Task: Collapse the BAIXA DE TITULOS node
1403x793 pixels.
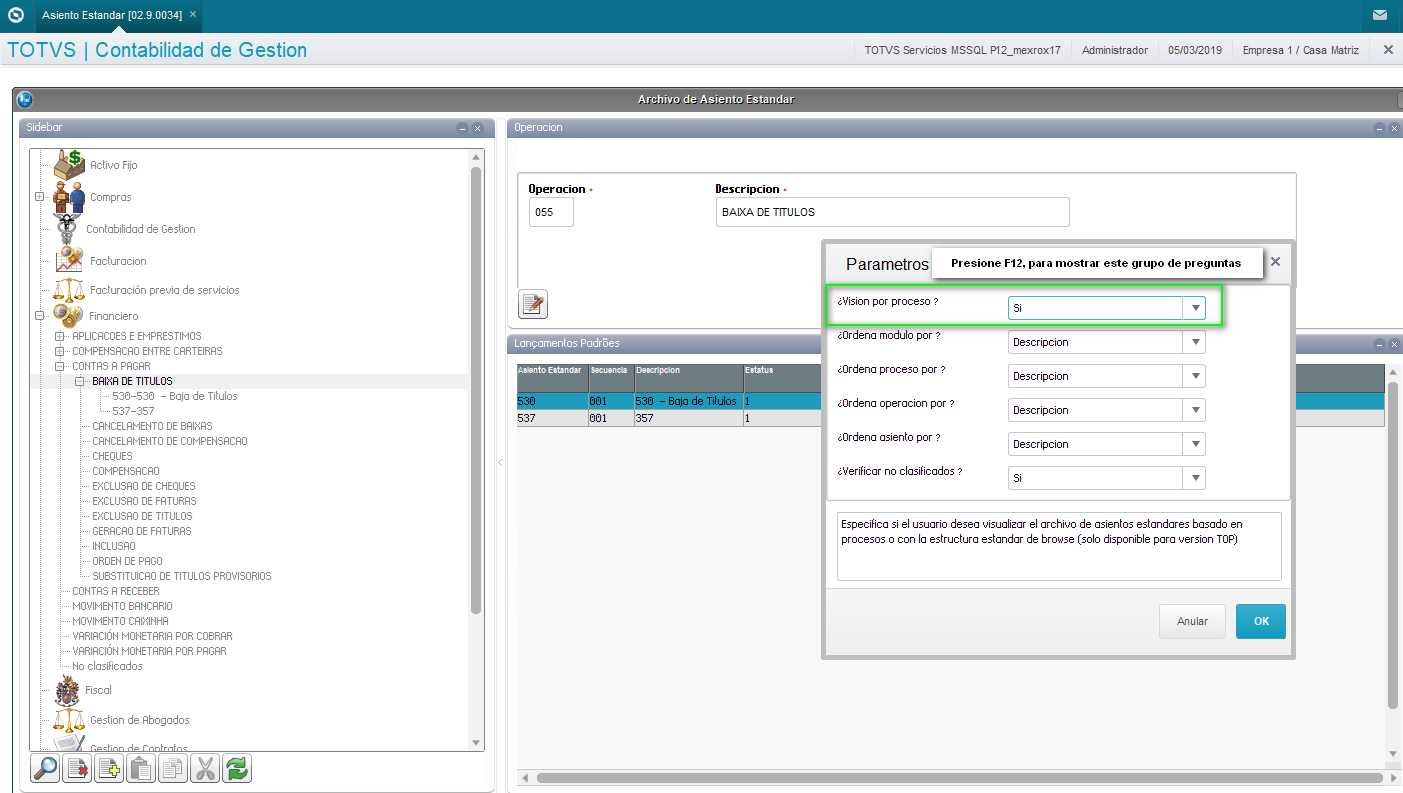Action: 80,381
